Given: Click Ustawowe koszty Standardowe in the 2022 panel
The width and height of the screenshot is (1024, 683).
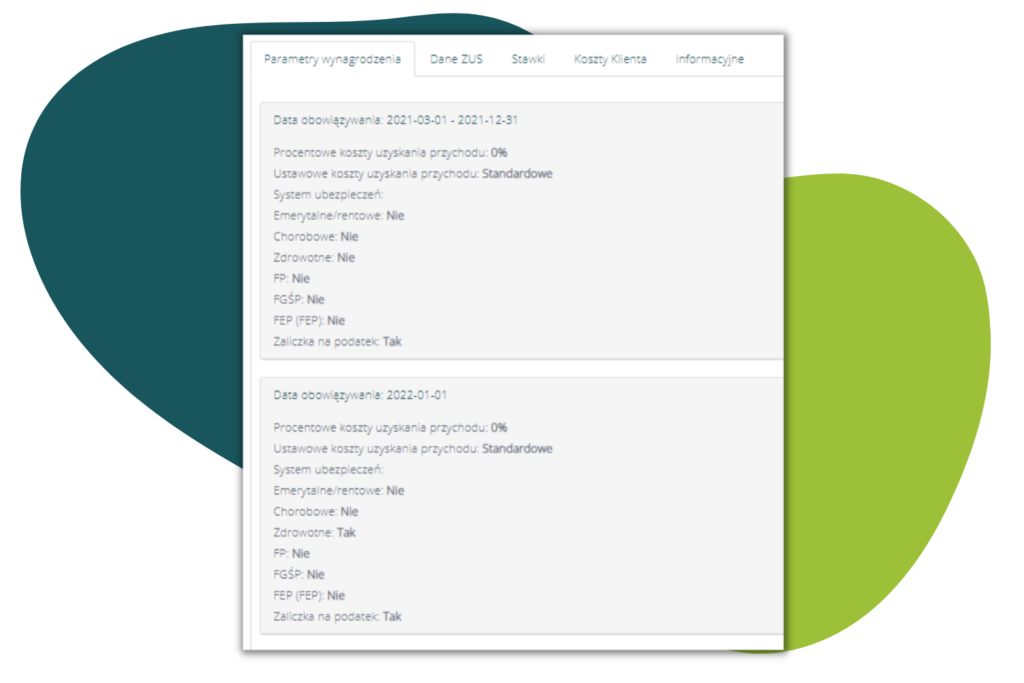Looking at the screenshot, I should (412, 449).
